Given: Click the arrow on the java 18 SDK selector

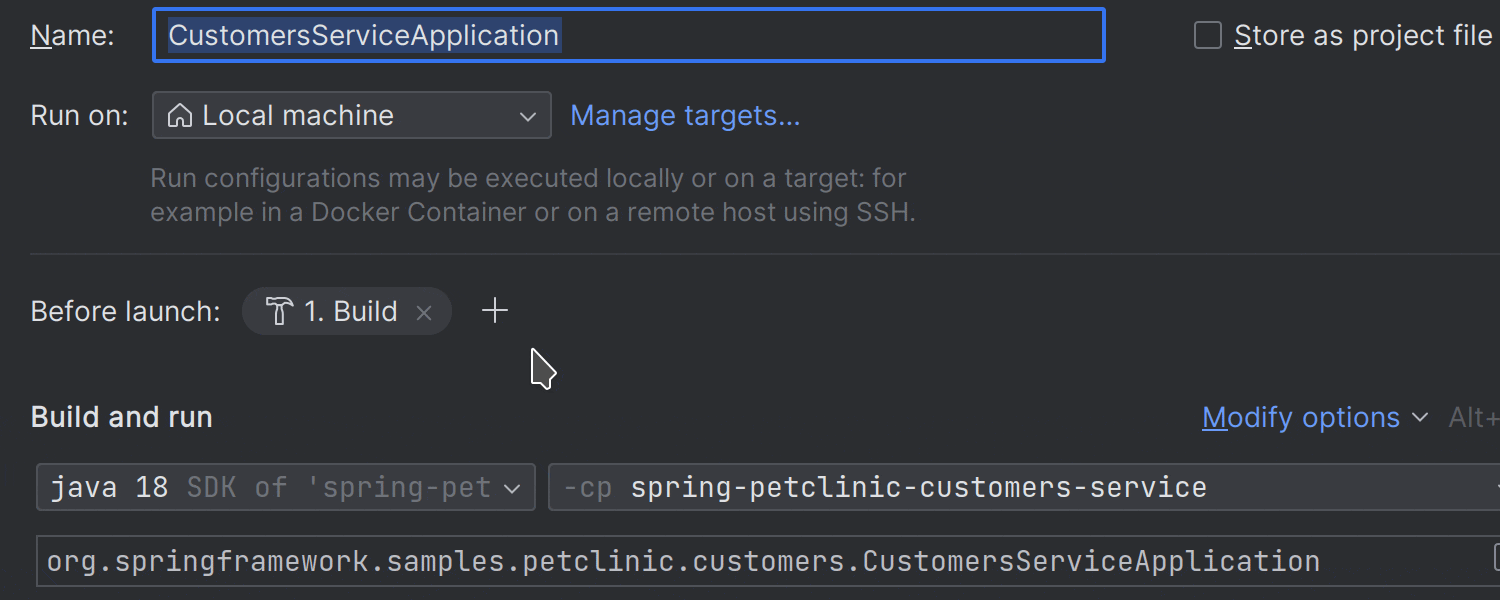Looking at the screenshot, I should point(513,487).
